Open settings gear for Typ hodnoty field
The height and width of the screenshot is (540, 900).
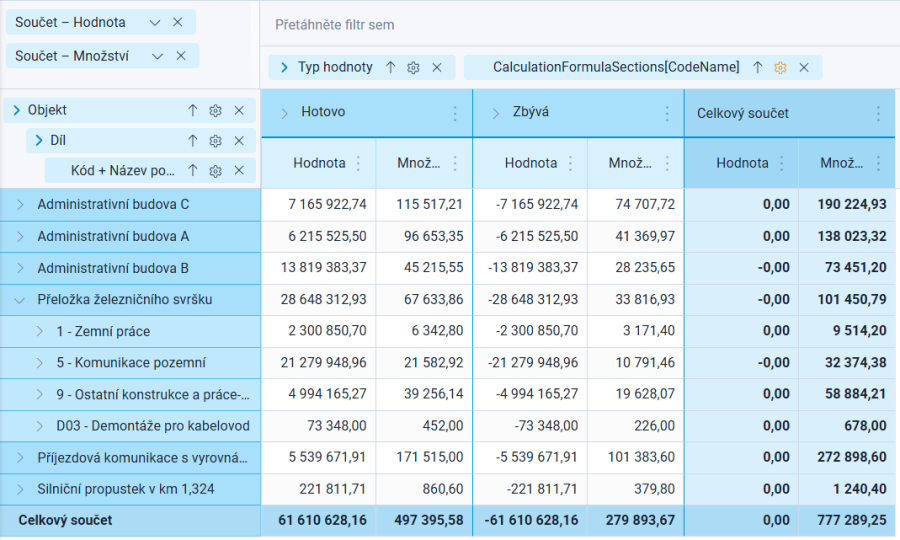pyautogui.click(x=413, y=68)
